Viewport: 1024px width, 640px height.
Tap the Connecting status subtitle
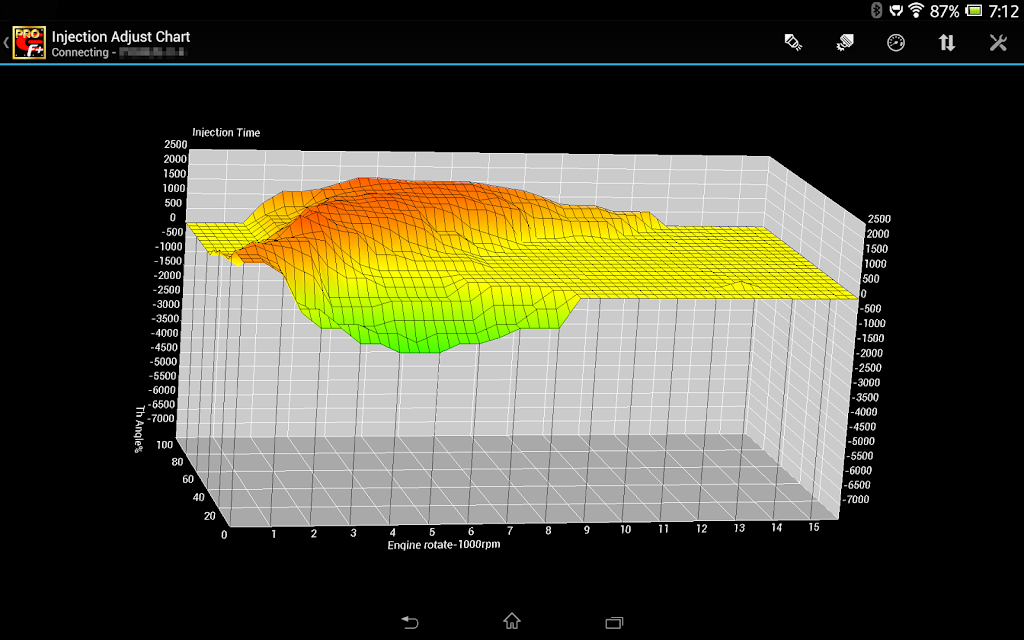(x=120, y=52)
